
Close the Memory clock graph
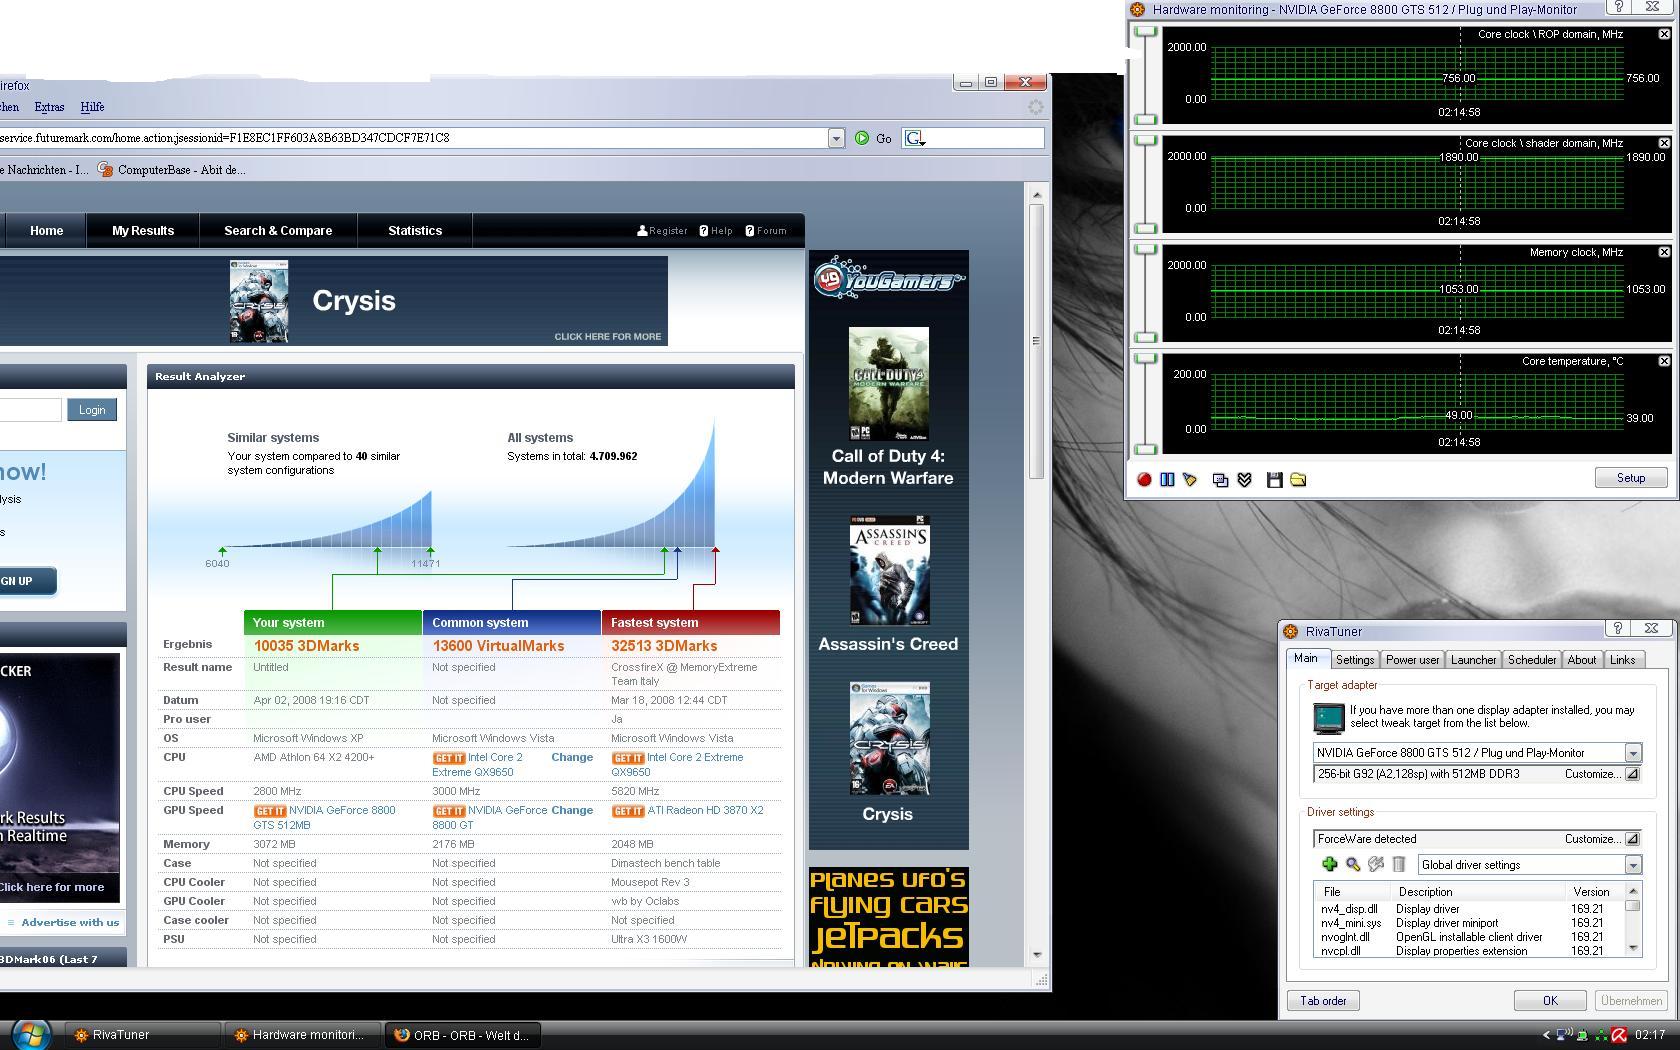[1664, 252]
